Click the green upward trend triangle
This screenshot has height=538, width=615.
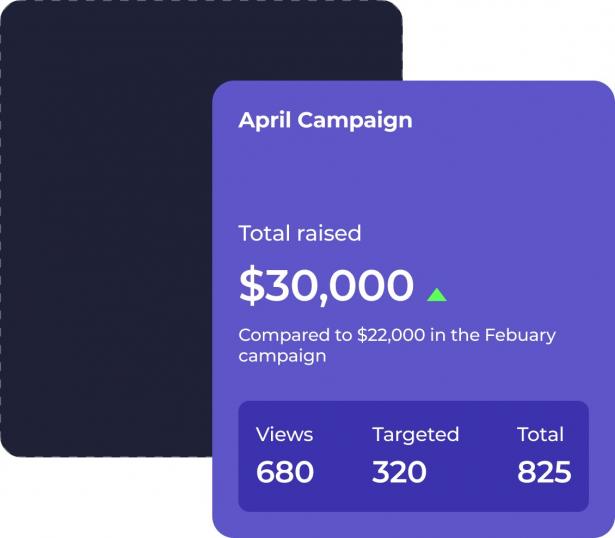(437, 294)
